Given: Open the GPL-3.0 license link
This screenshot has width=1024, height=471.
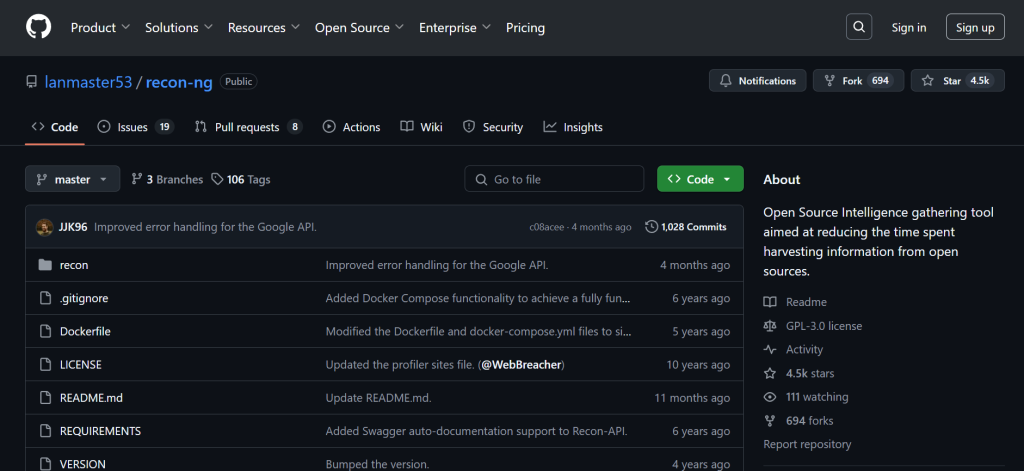Looking at the screenshot, I should coord(823,326).
